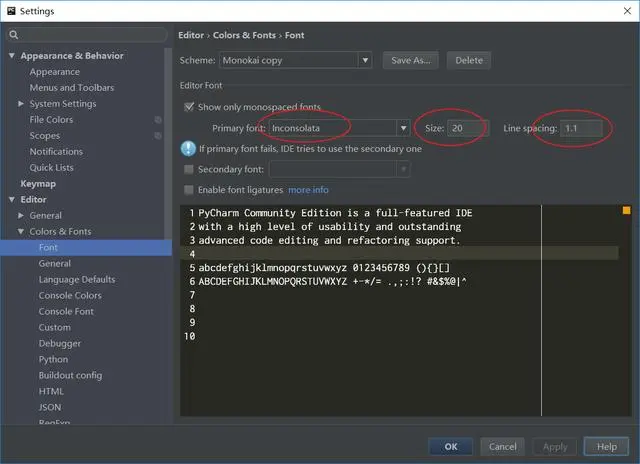
Task: Enable font ligatures checkbox
Action: (189, 190)
